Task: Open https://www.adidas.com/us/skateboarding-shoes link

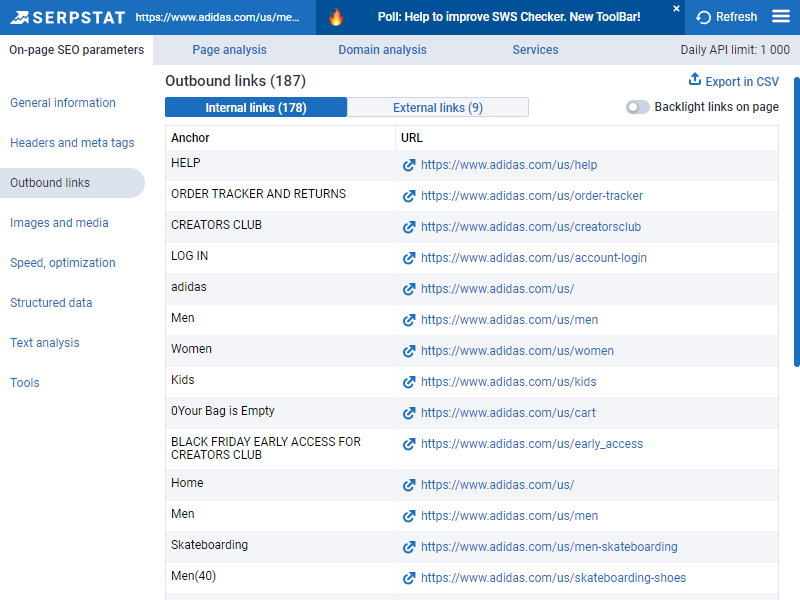Action: pos(553,578)
